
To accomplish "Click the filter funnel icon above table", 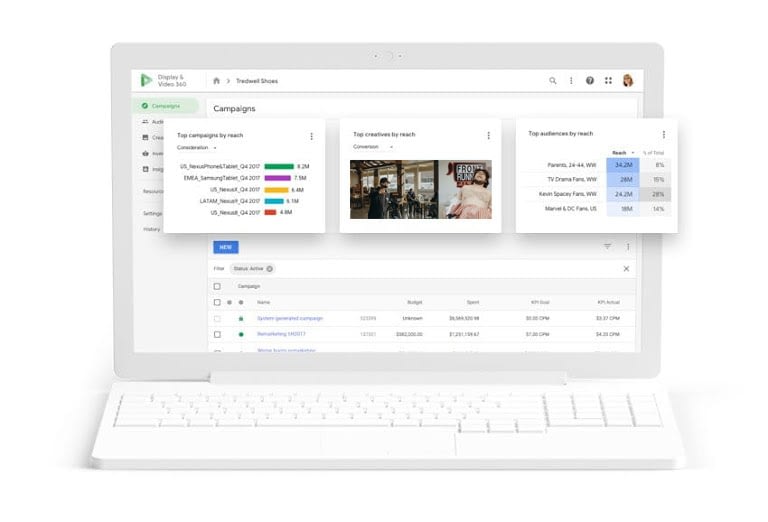I will [x=607, y=246].
